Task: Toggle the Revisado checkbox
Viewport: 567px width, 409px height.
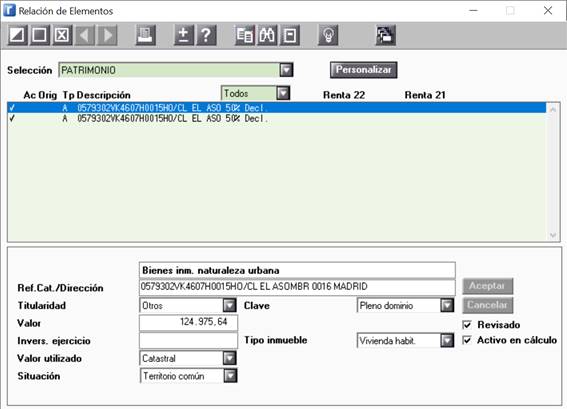Action: click(x=467, y=325)
